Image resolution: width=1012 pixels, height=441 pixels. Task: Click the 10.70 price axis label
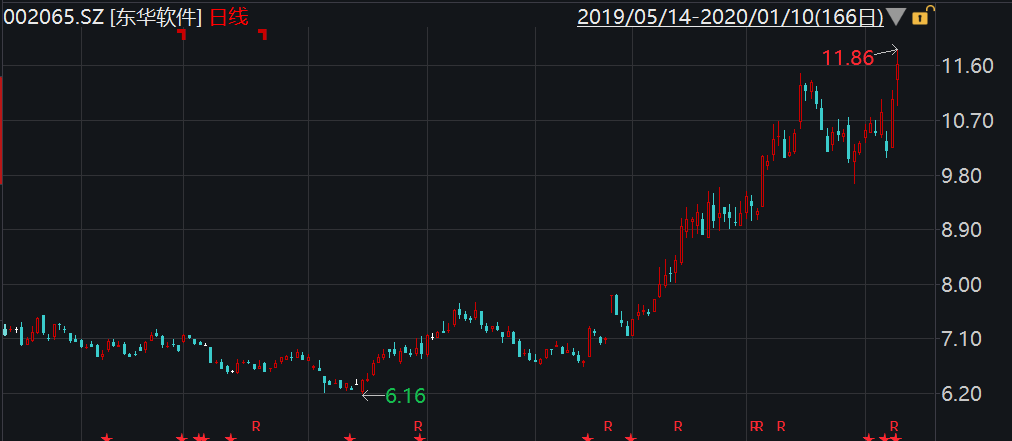pos(966,121)
